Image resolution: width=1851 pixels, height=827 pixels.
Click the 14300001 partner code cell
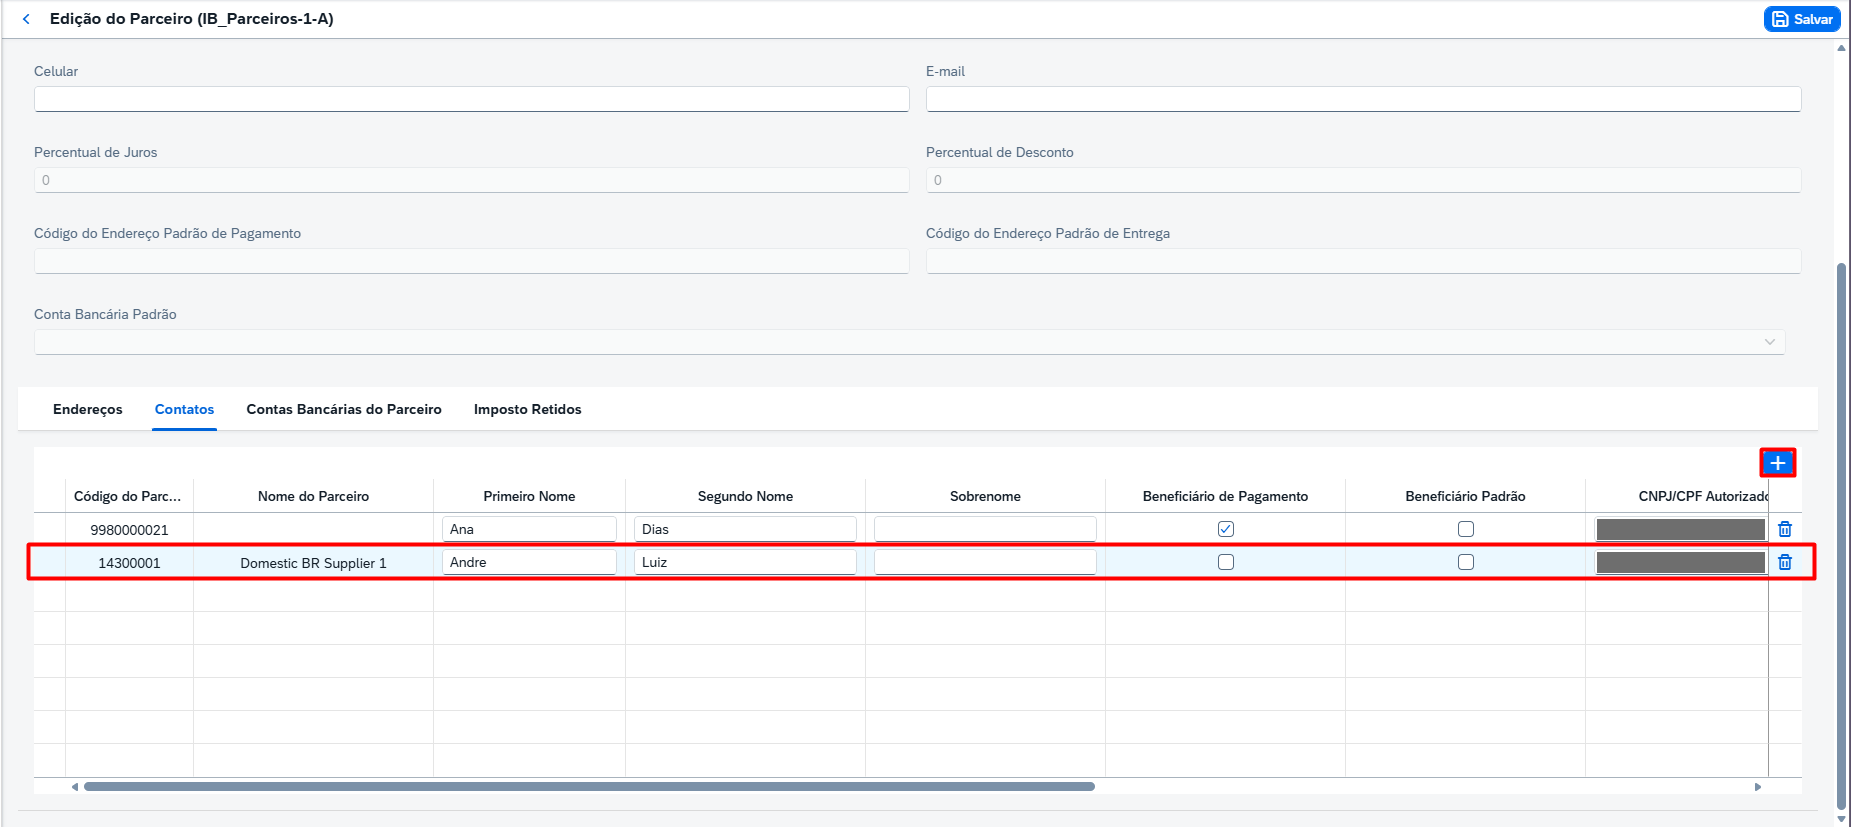point(129,563)
